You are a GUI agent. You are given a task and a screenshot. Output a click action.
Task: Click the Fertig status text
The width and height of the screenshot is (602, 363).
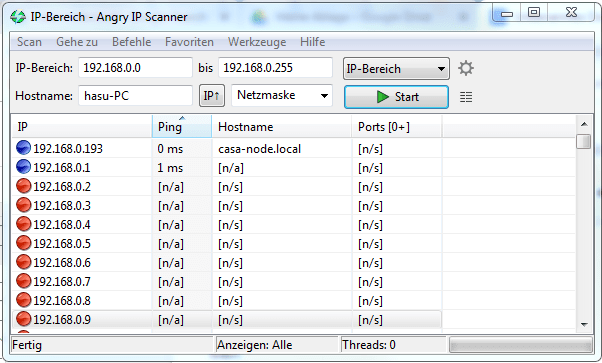(x=27, y=345)
